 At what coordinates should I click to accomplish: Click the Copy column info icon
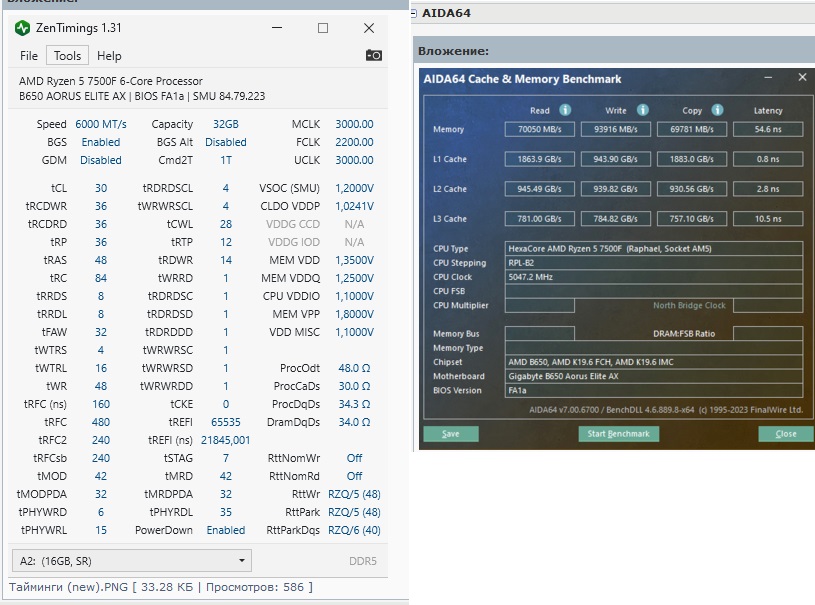718,110
